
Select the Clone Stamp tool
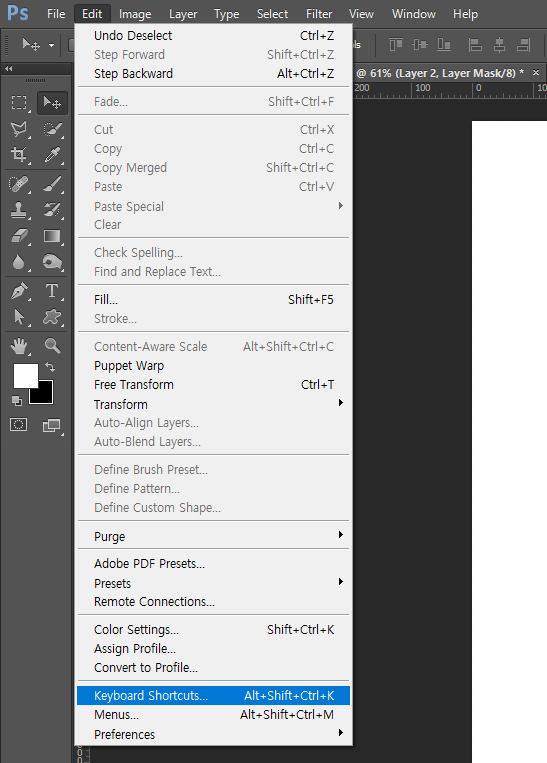pyautogui.click(x=19, y=210)
